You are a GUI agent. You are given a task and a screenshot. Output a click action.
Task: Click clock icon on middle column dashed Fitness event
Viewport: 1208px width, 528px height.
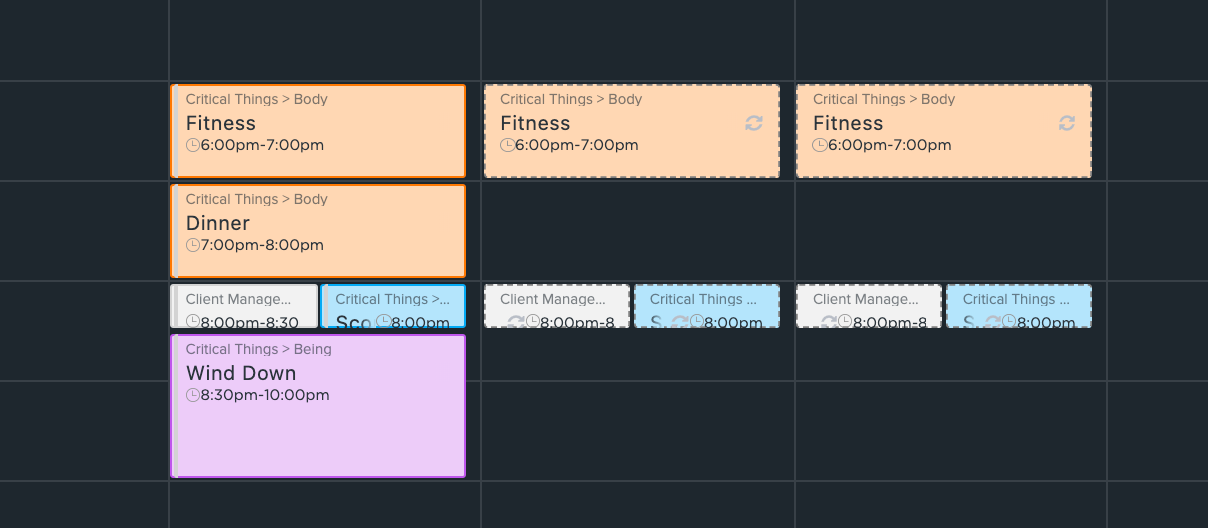[507, 145]
